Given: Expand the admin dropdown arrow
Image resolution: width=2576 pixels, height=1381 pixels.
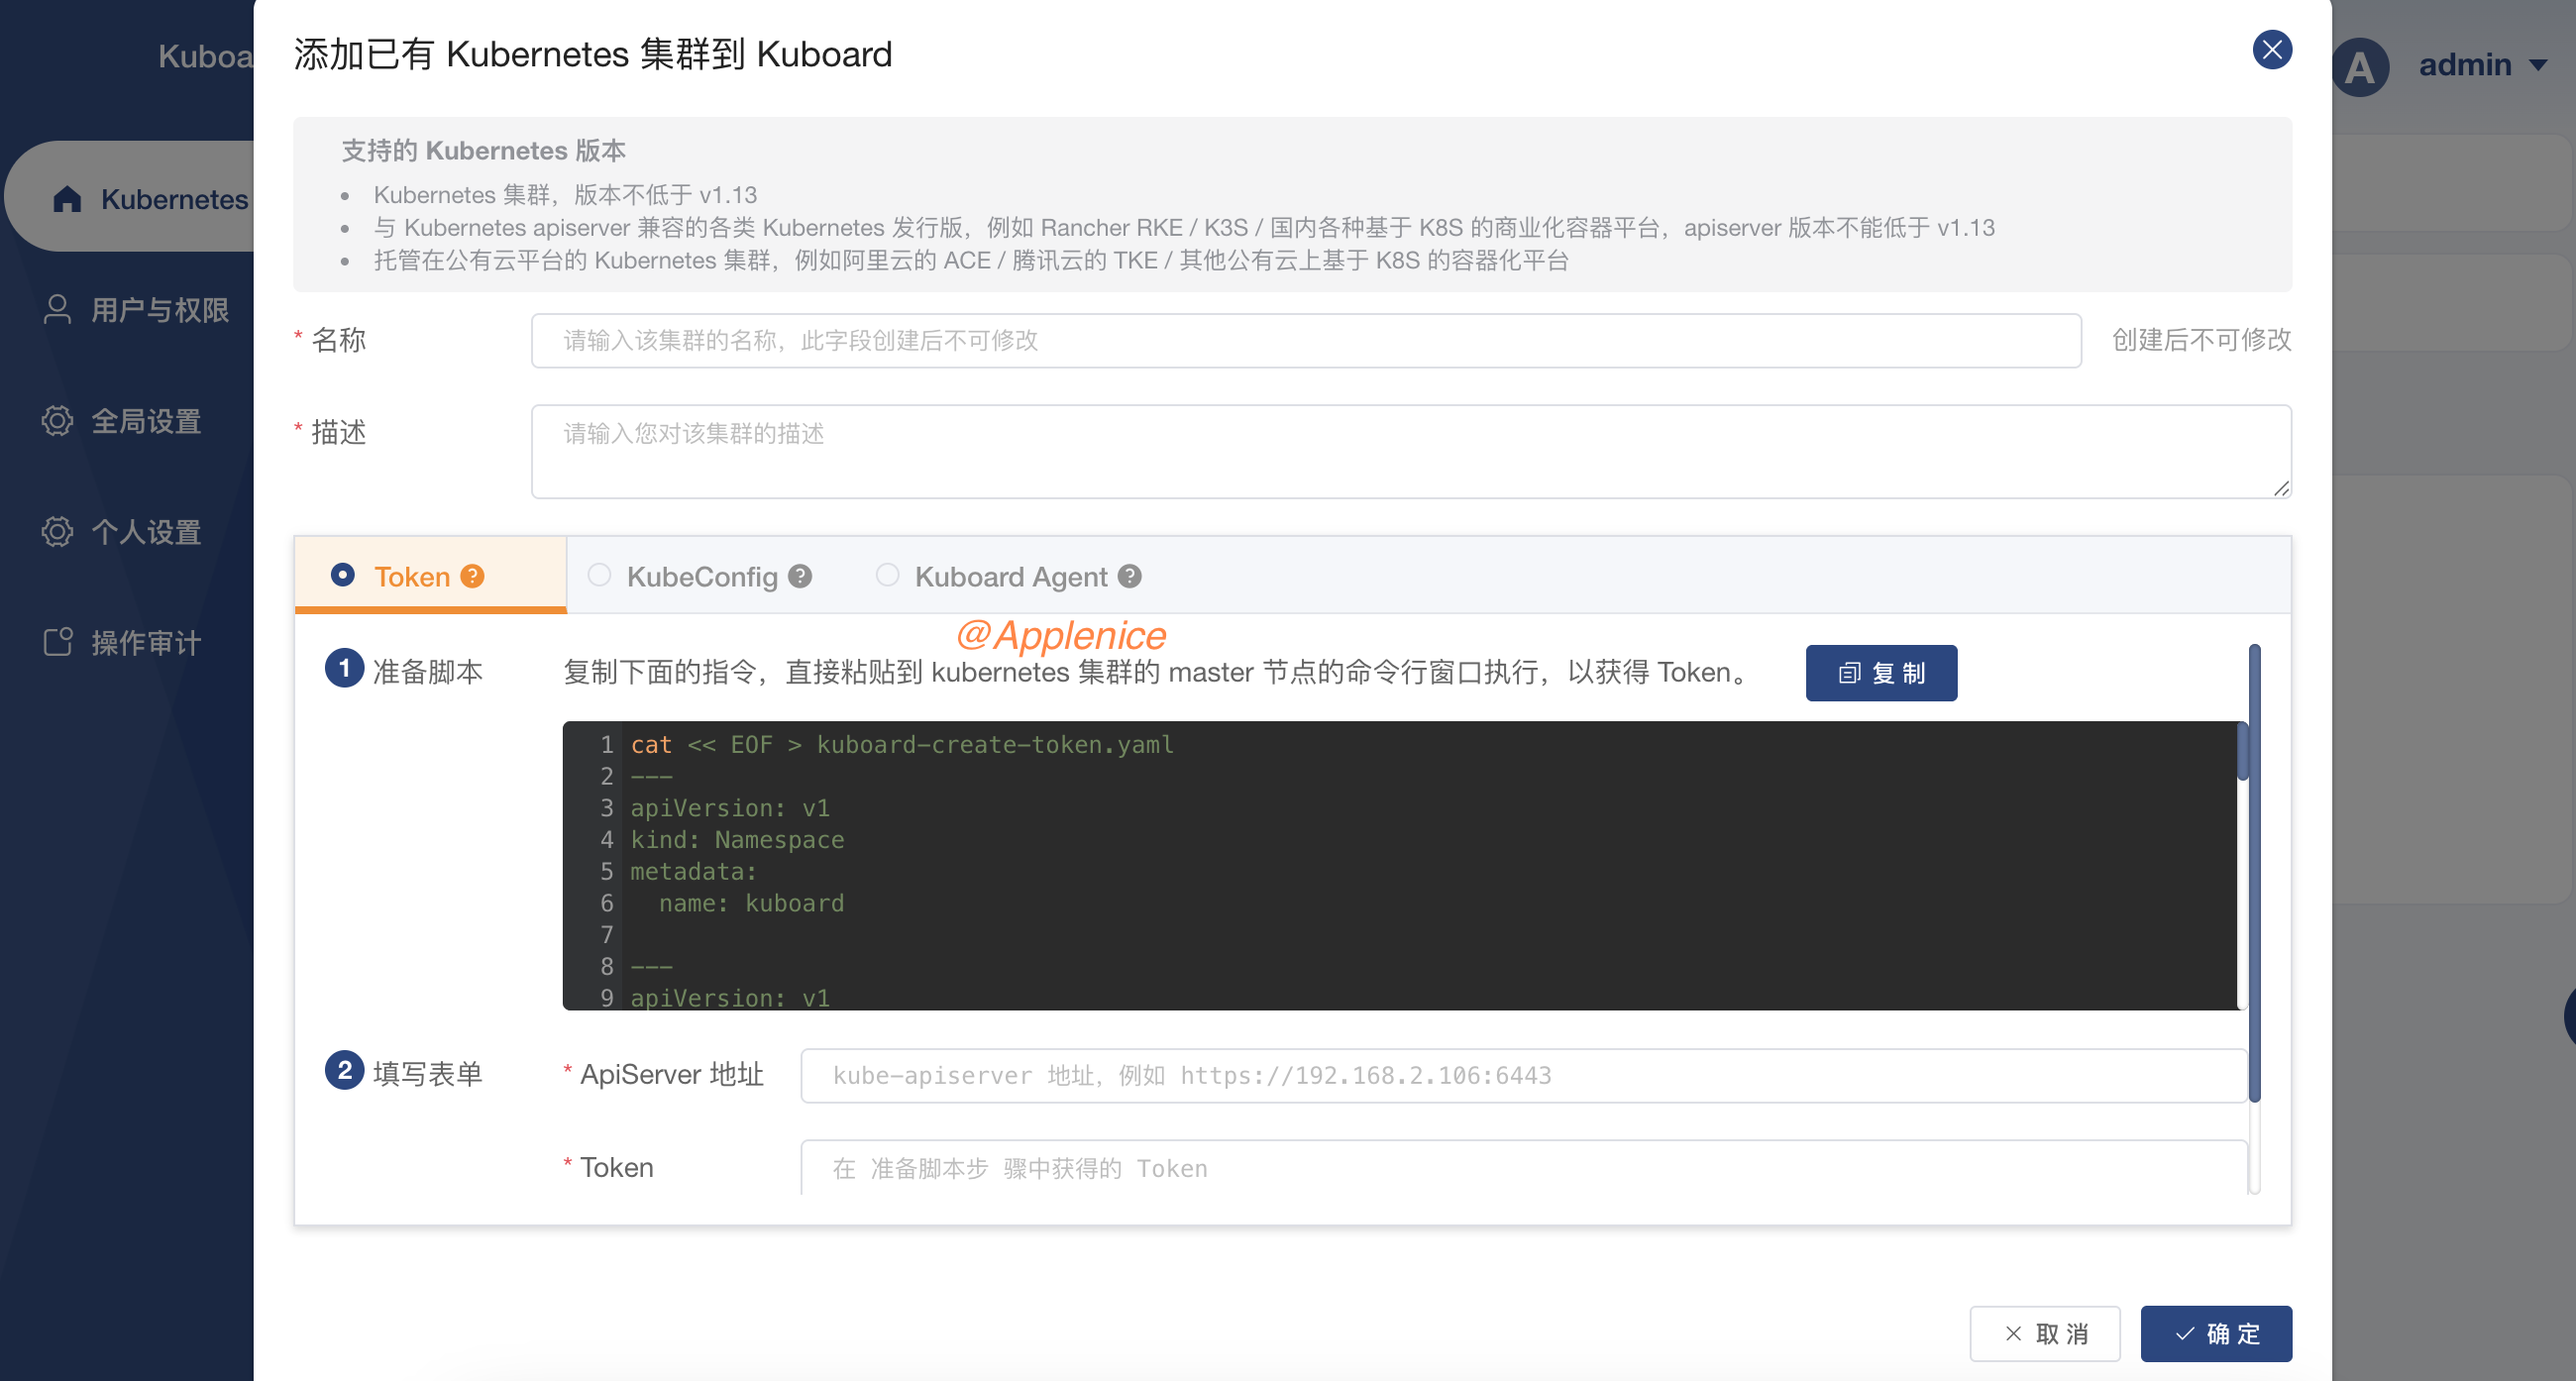Looking at the screenshot, I should pos(2537,66).
